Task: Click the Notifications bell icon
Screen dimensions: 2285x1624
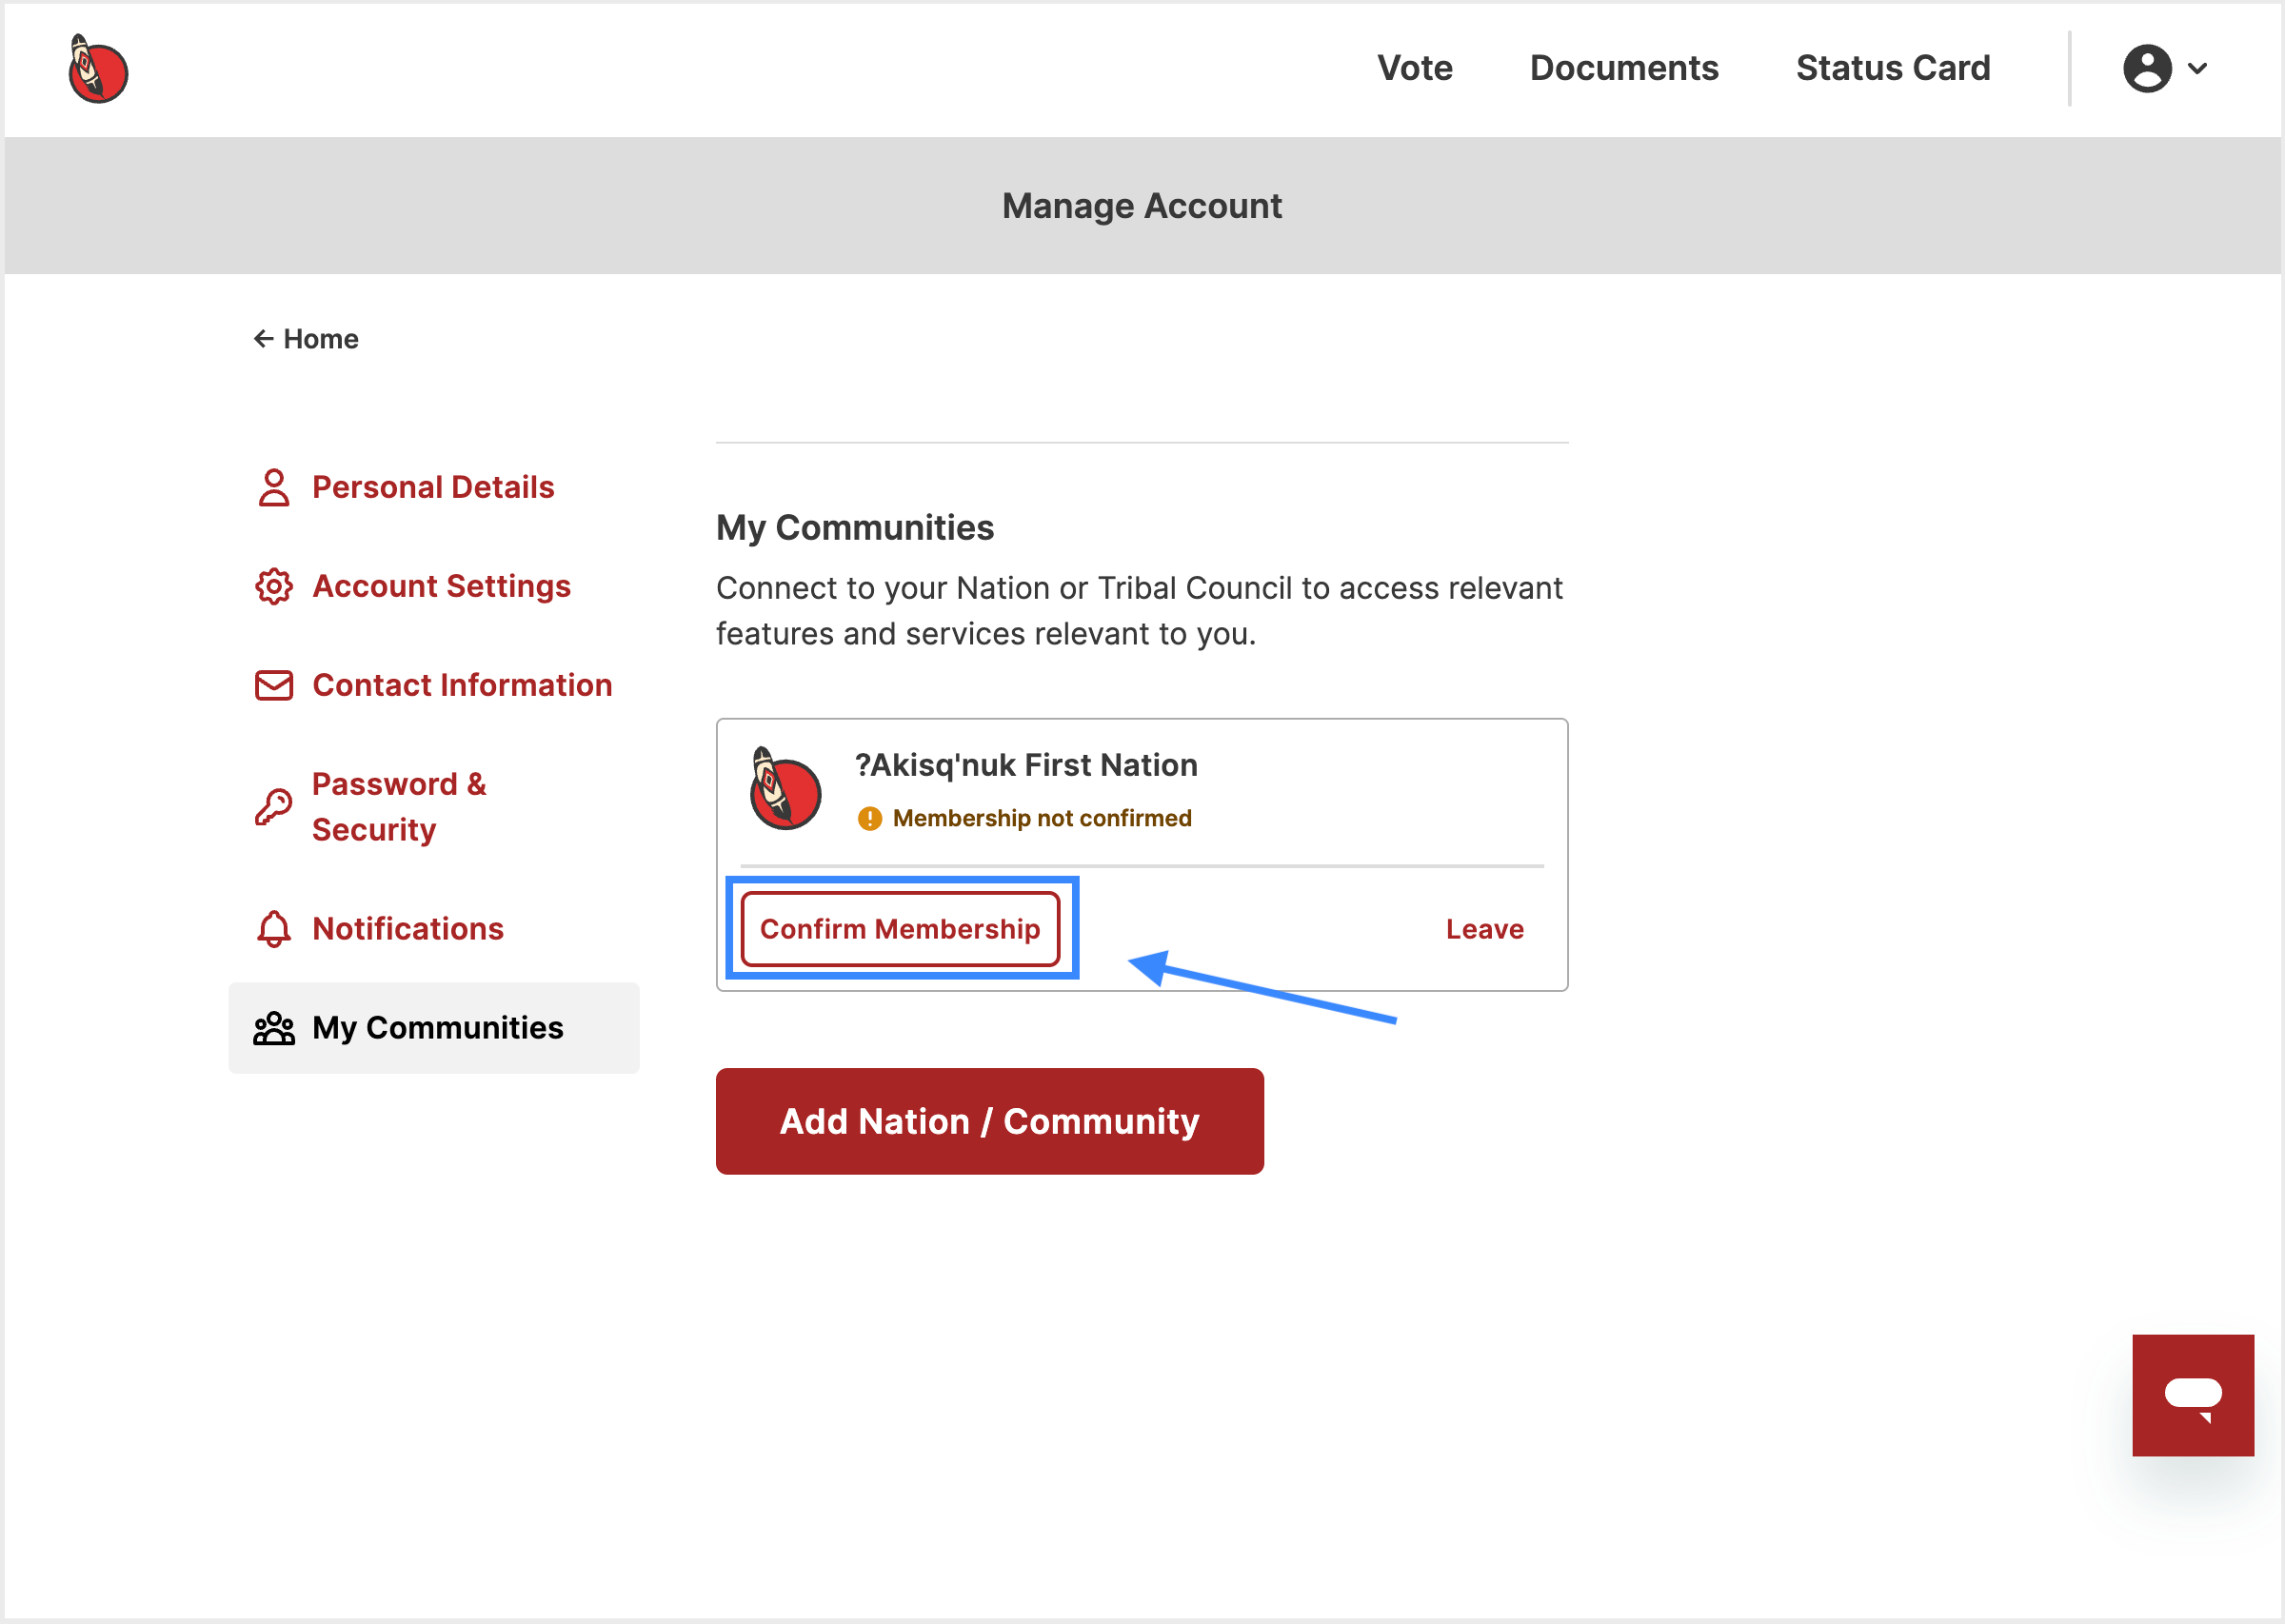Action: (273, 929)
